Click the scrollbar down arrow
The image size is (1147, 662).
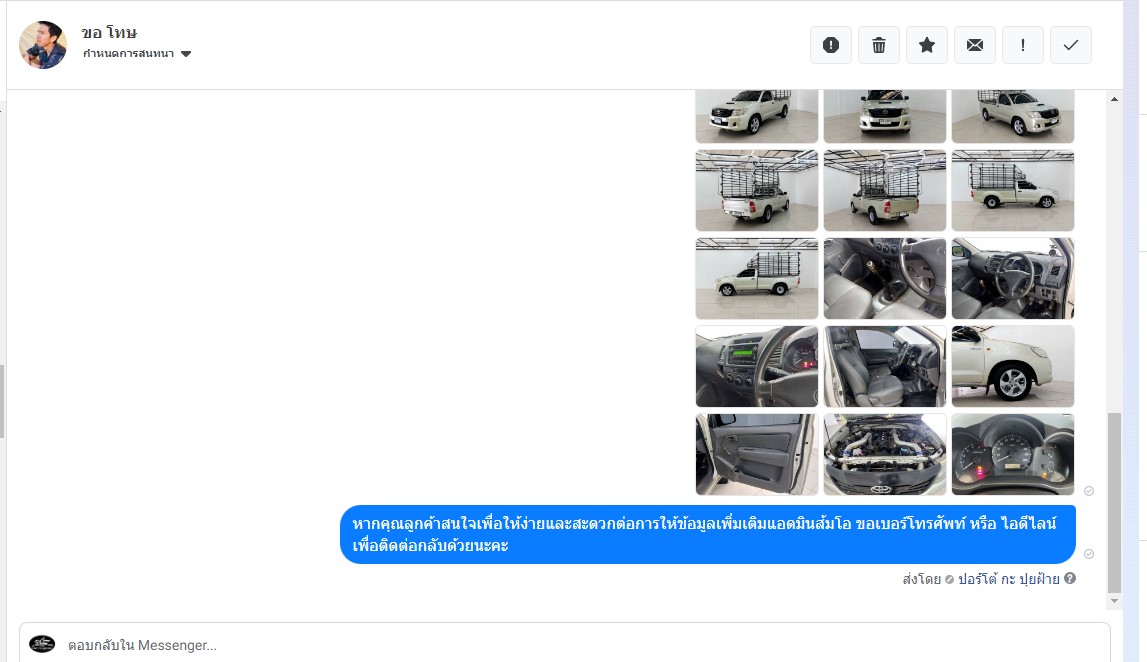[x=1114, y=601]
